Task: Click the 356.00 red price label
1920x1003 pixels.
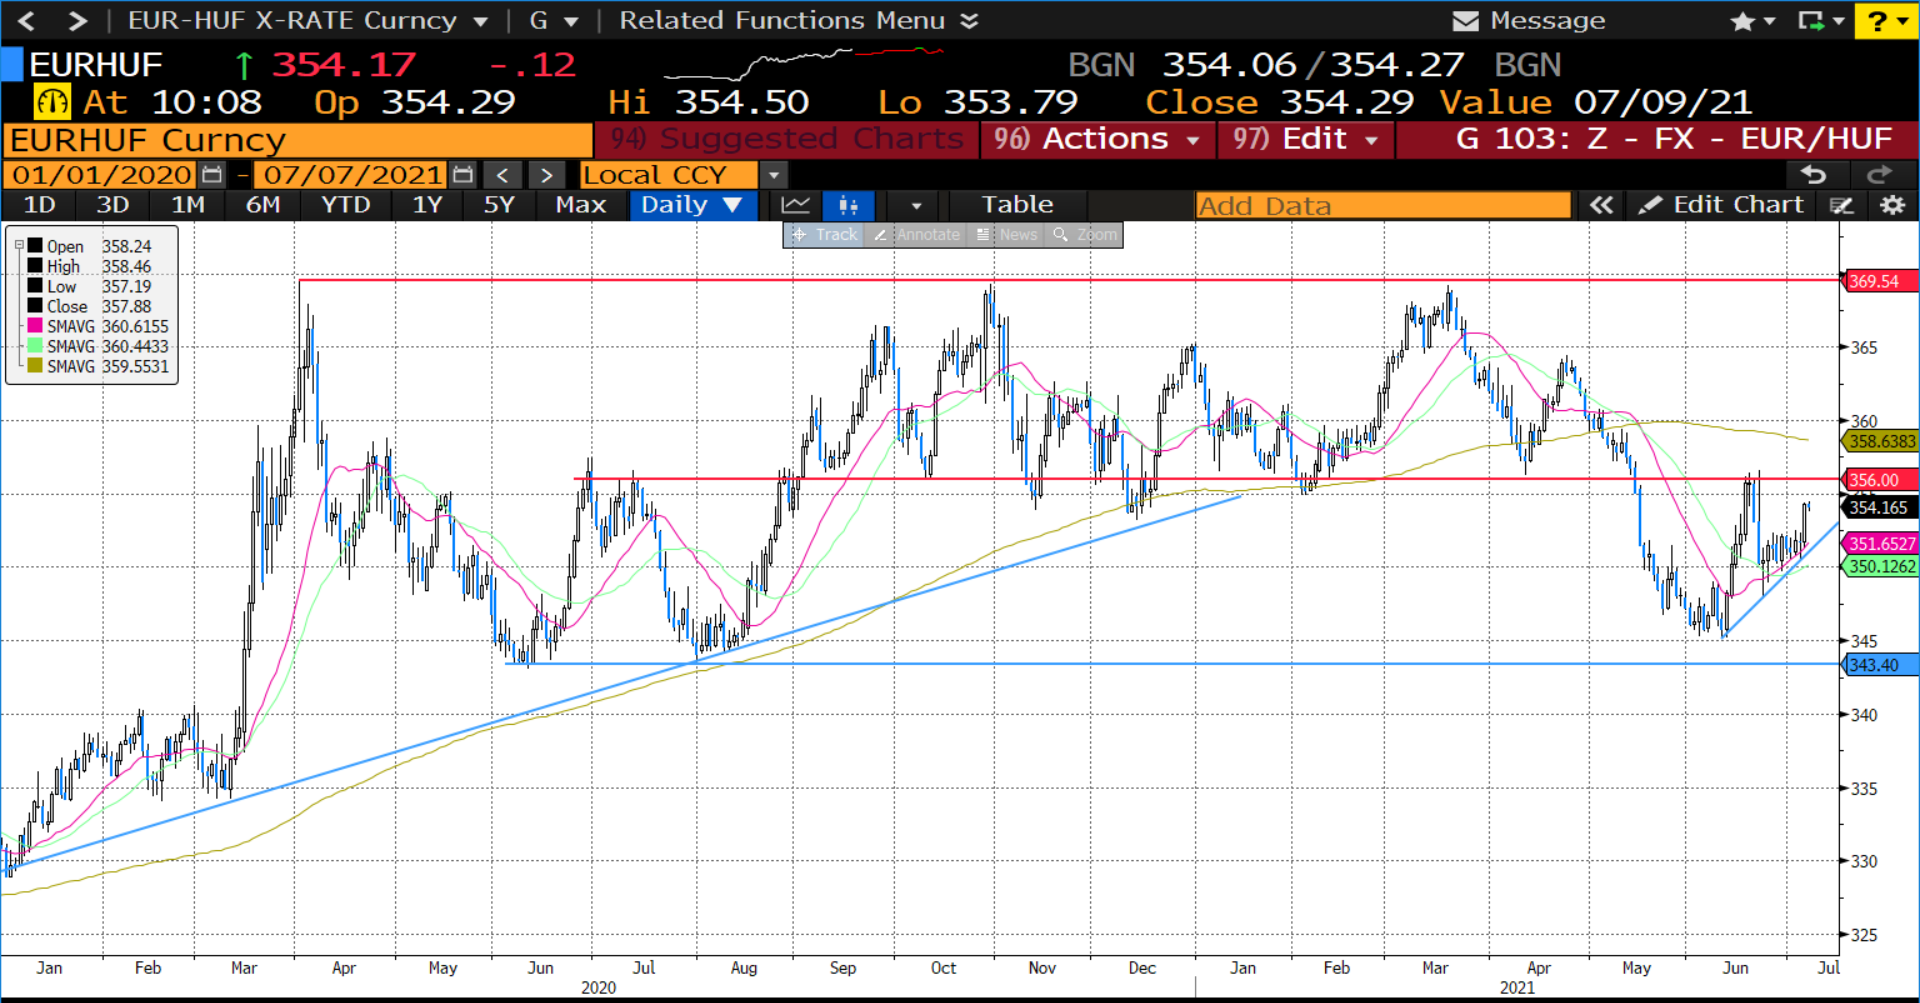Action: point(1879,480)
